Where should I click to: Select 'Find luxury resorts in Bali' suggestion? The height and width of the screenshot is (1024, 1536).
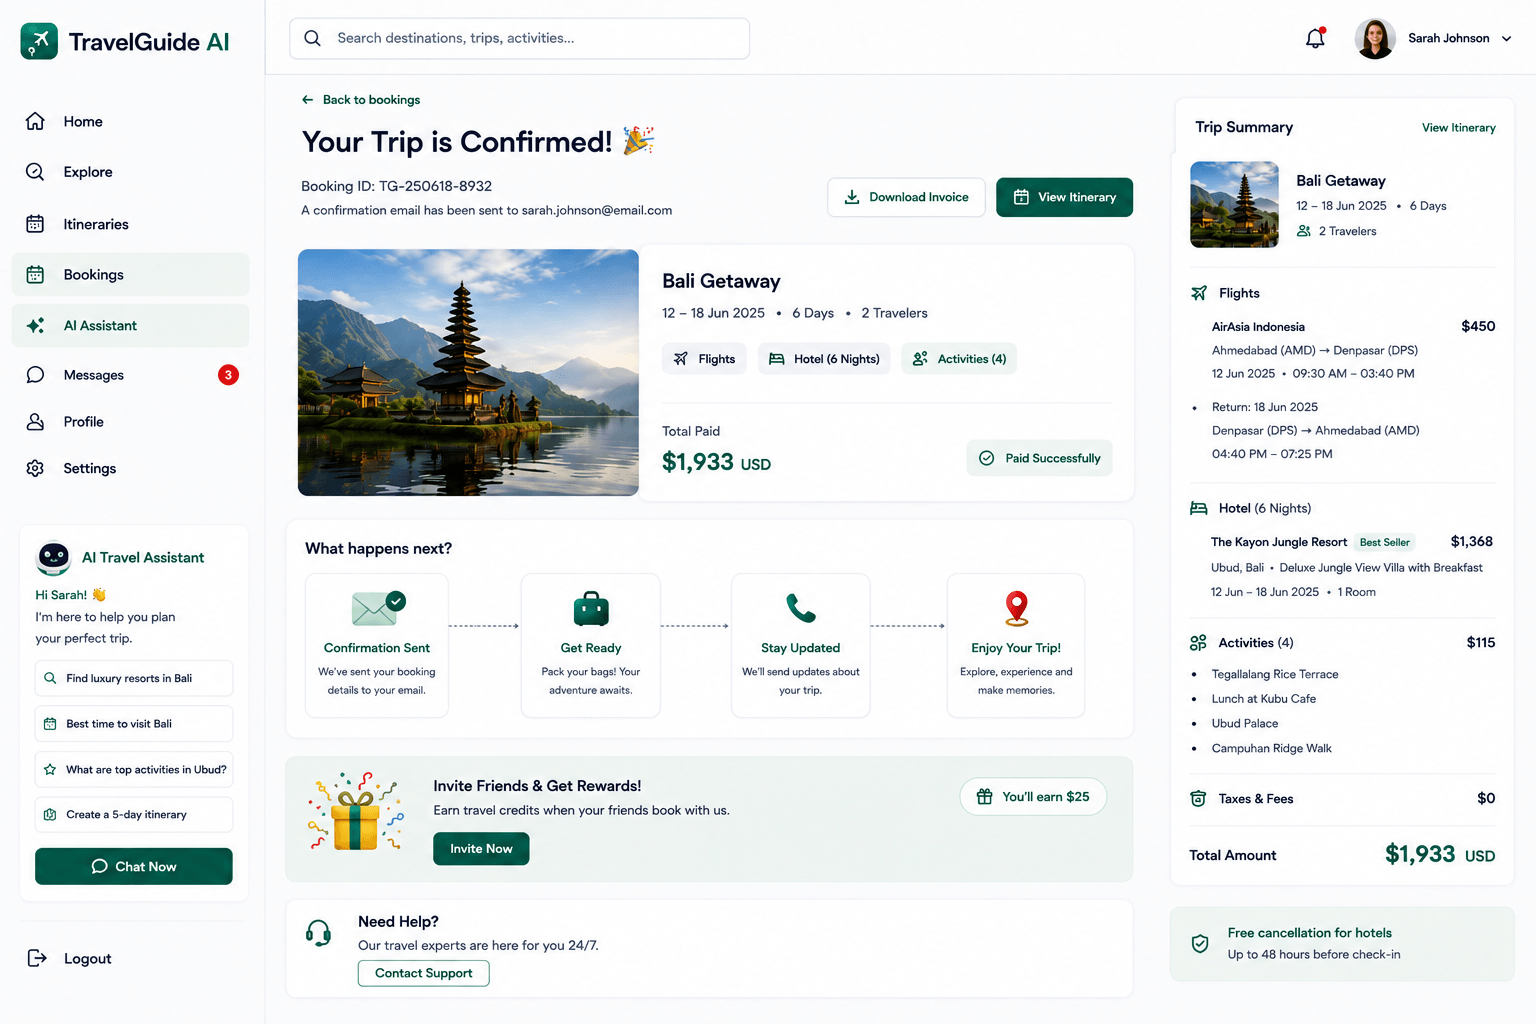(134, 678)
